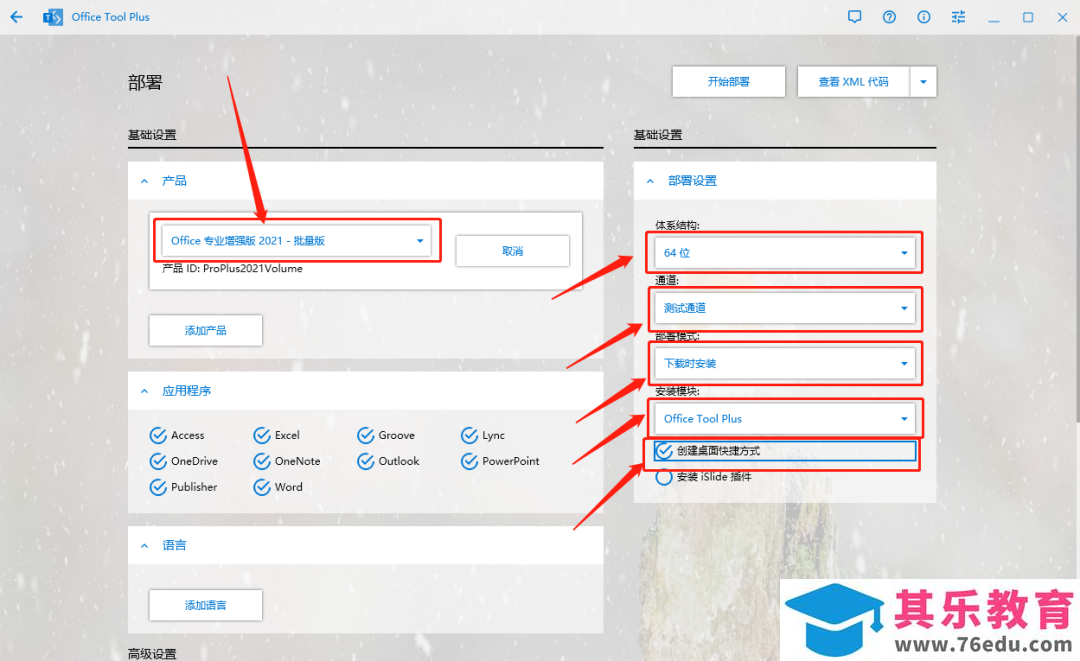Open the 64 位 architecture dropdown
The image size is (1080, 661).
pyautogui.click(x=785, y=253)
